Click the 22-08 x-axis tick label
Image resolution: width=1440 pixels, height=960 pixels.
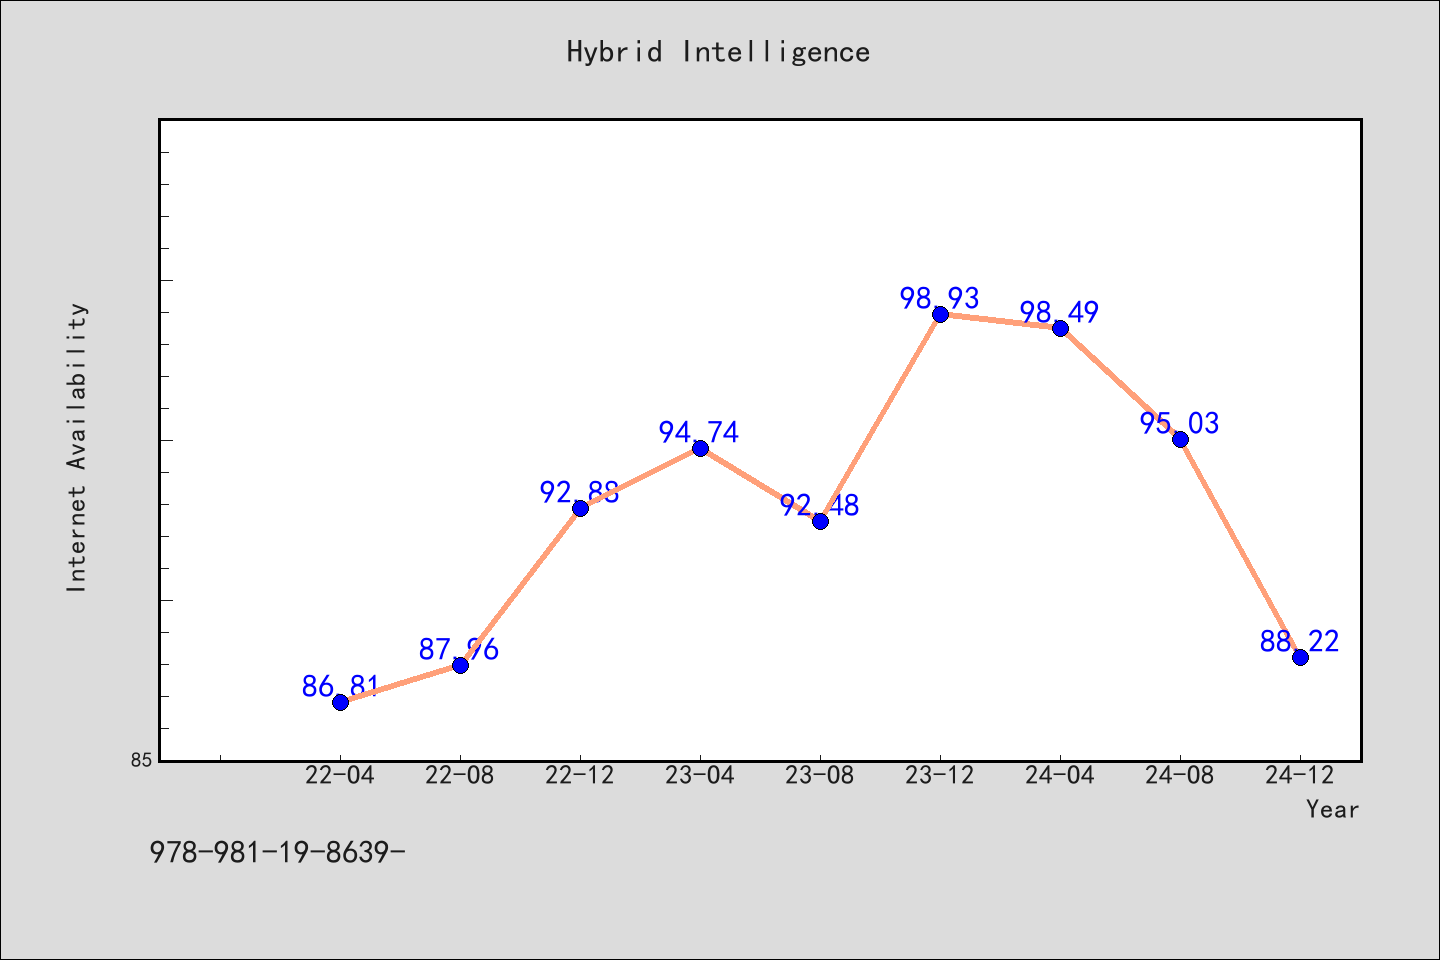460,776
